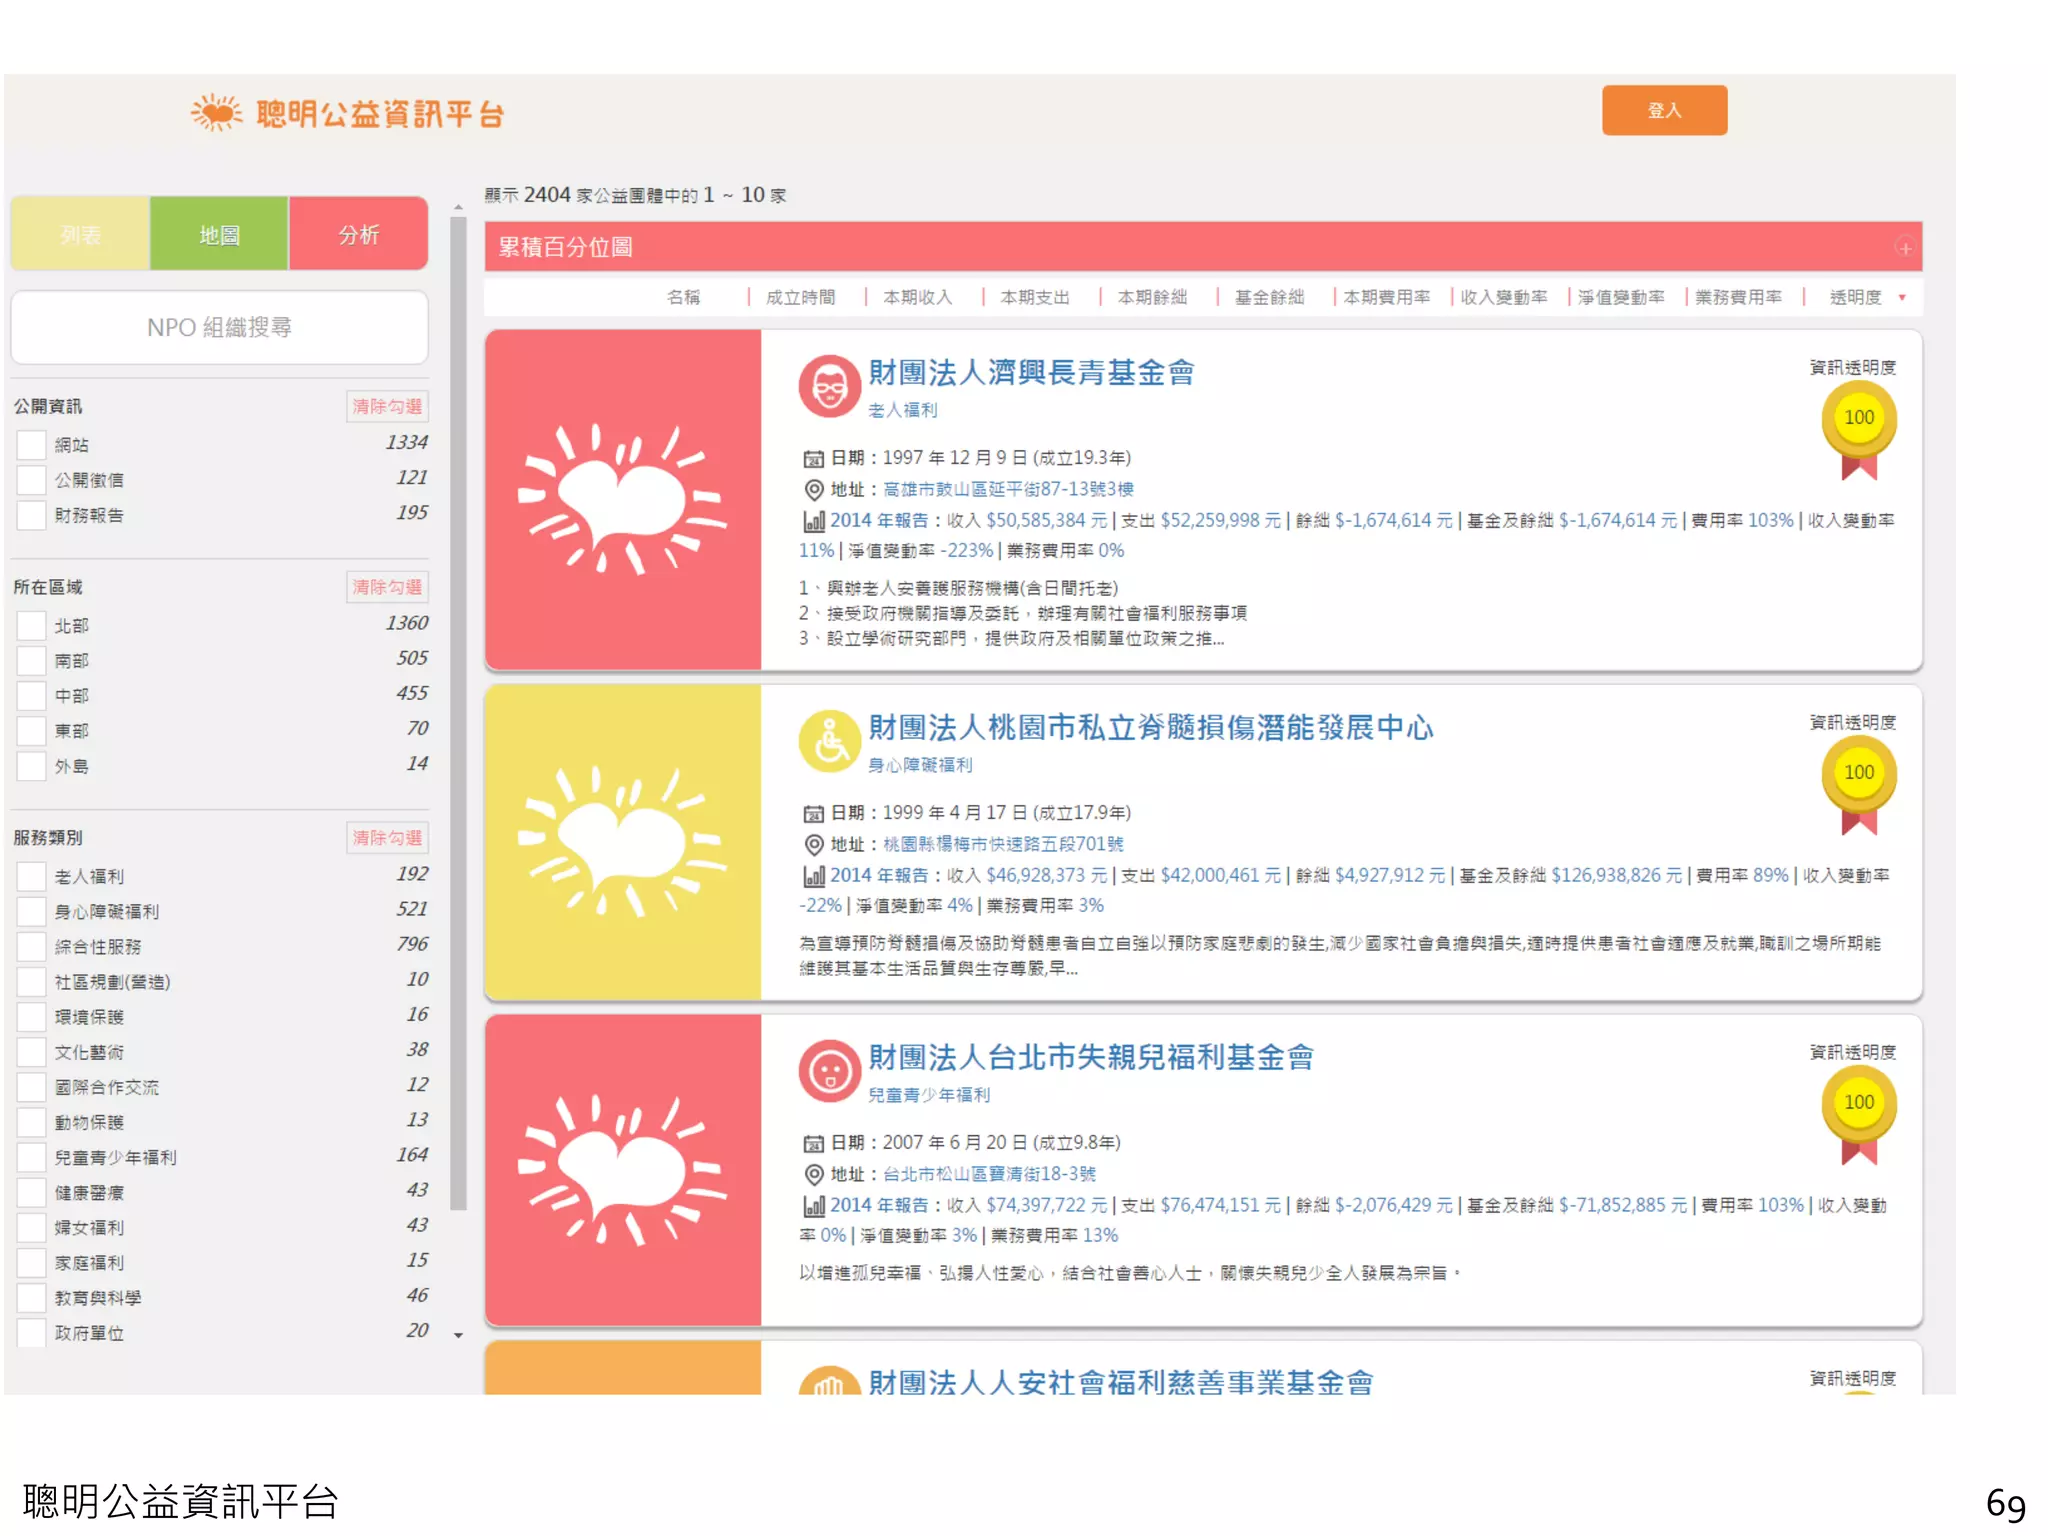2048x1536 pixels.
Task: Click the 100 transparency medal of 濟興長青基金會
Action: tap(1859, 430)
